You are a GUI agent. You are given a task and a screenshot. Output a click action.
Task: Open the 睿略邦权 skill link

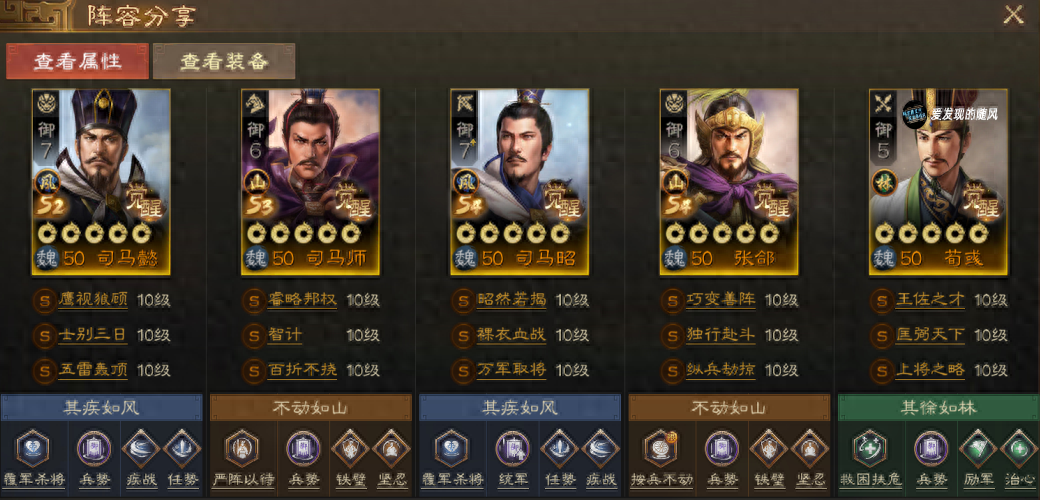coord(302,300)
